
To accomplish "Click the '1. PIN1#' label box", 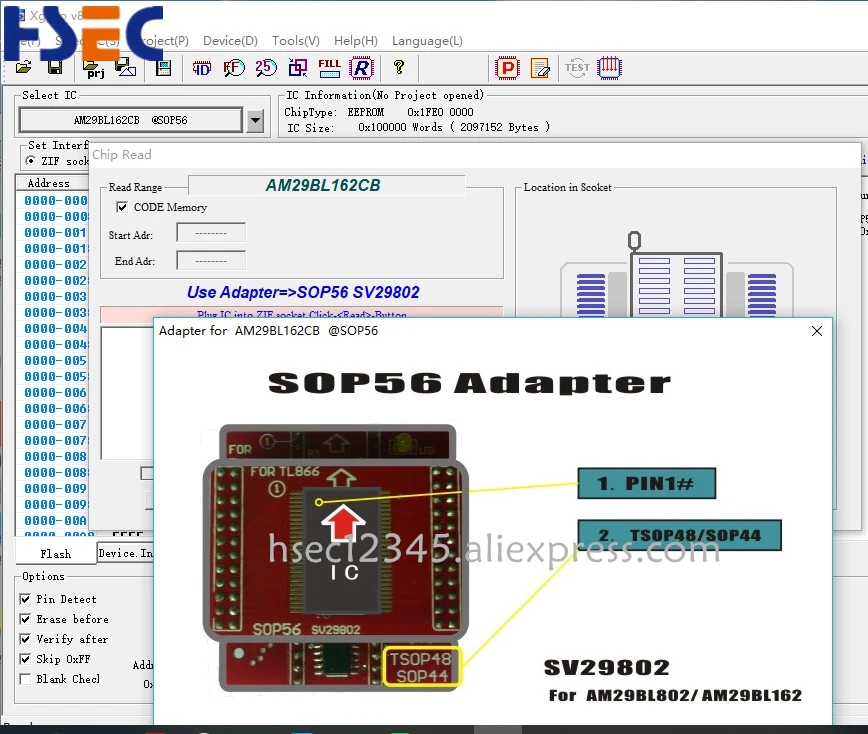I will point(647,483).
